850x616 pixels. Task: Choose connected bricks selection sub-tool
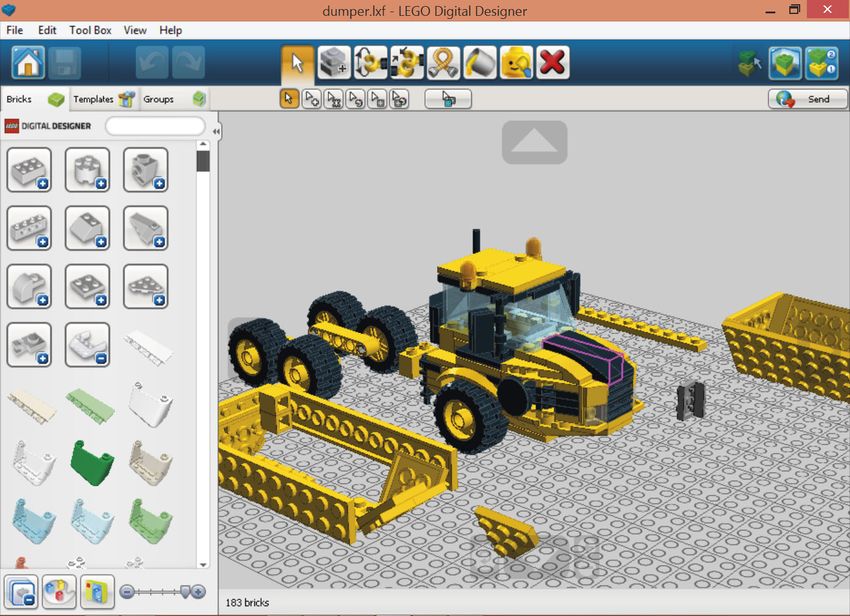tap(333, 99)
